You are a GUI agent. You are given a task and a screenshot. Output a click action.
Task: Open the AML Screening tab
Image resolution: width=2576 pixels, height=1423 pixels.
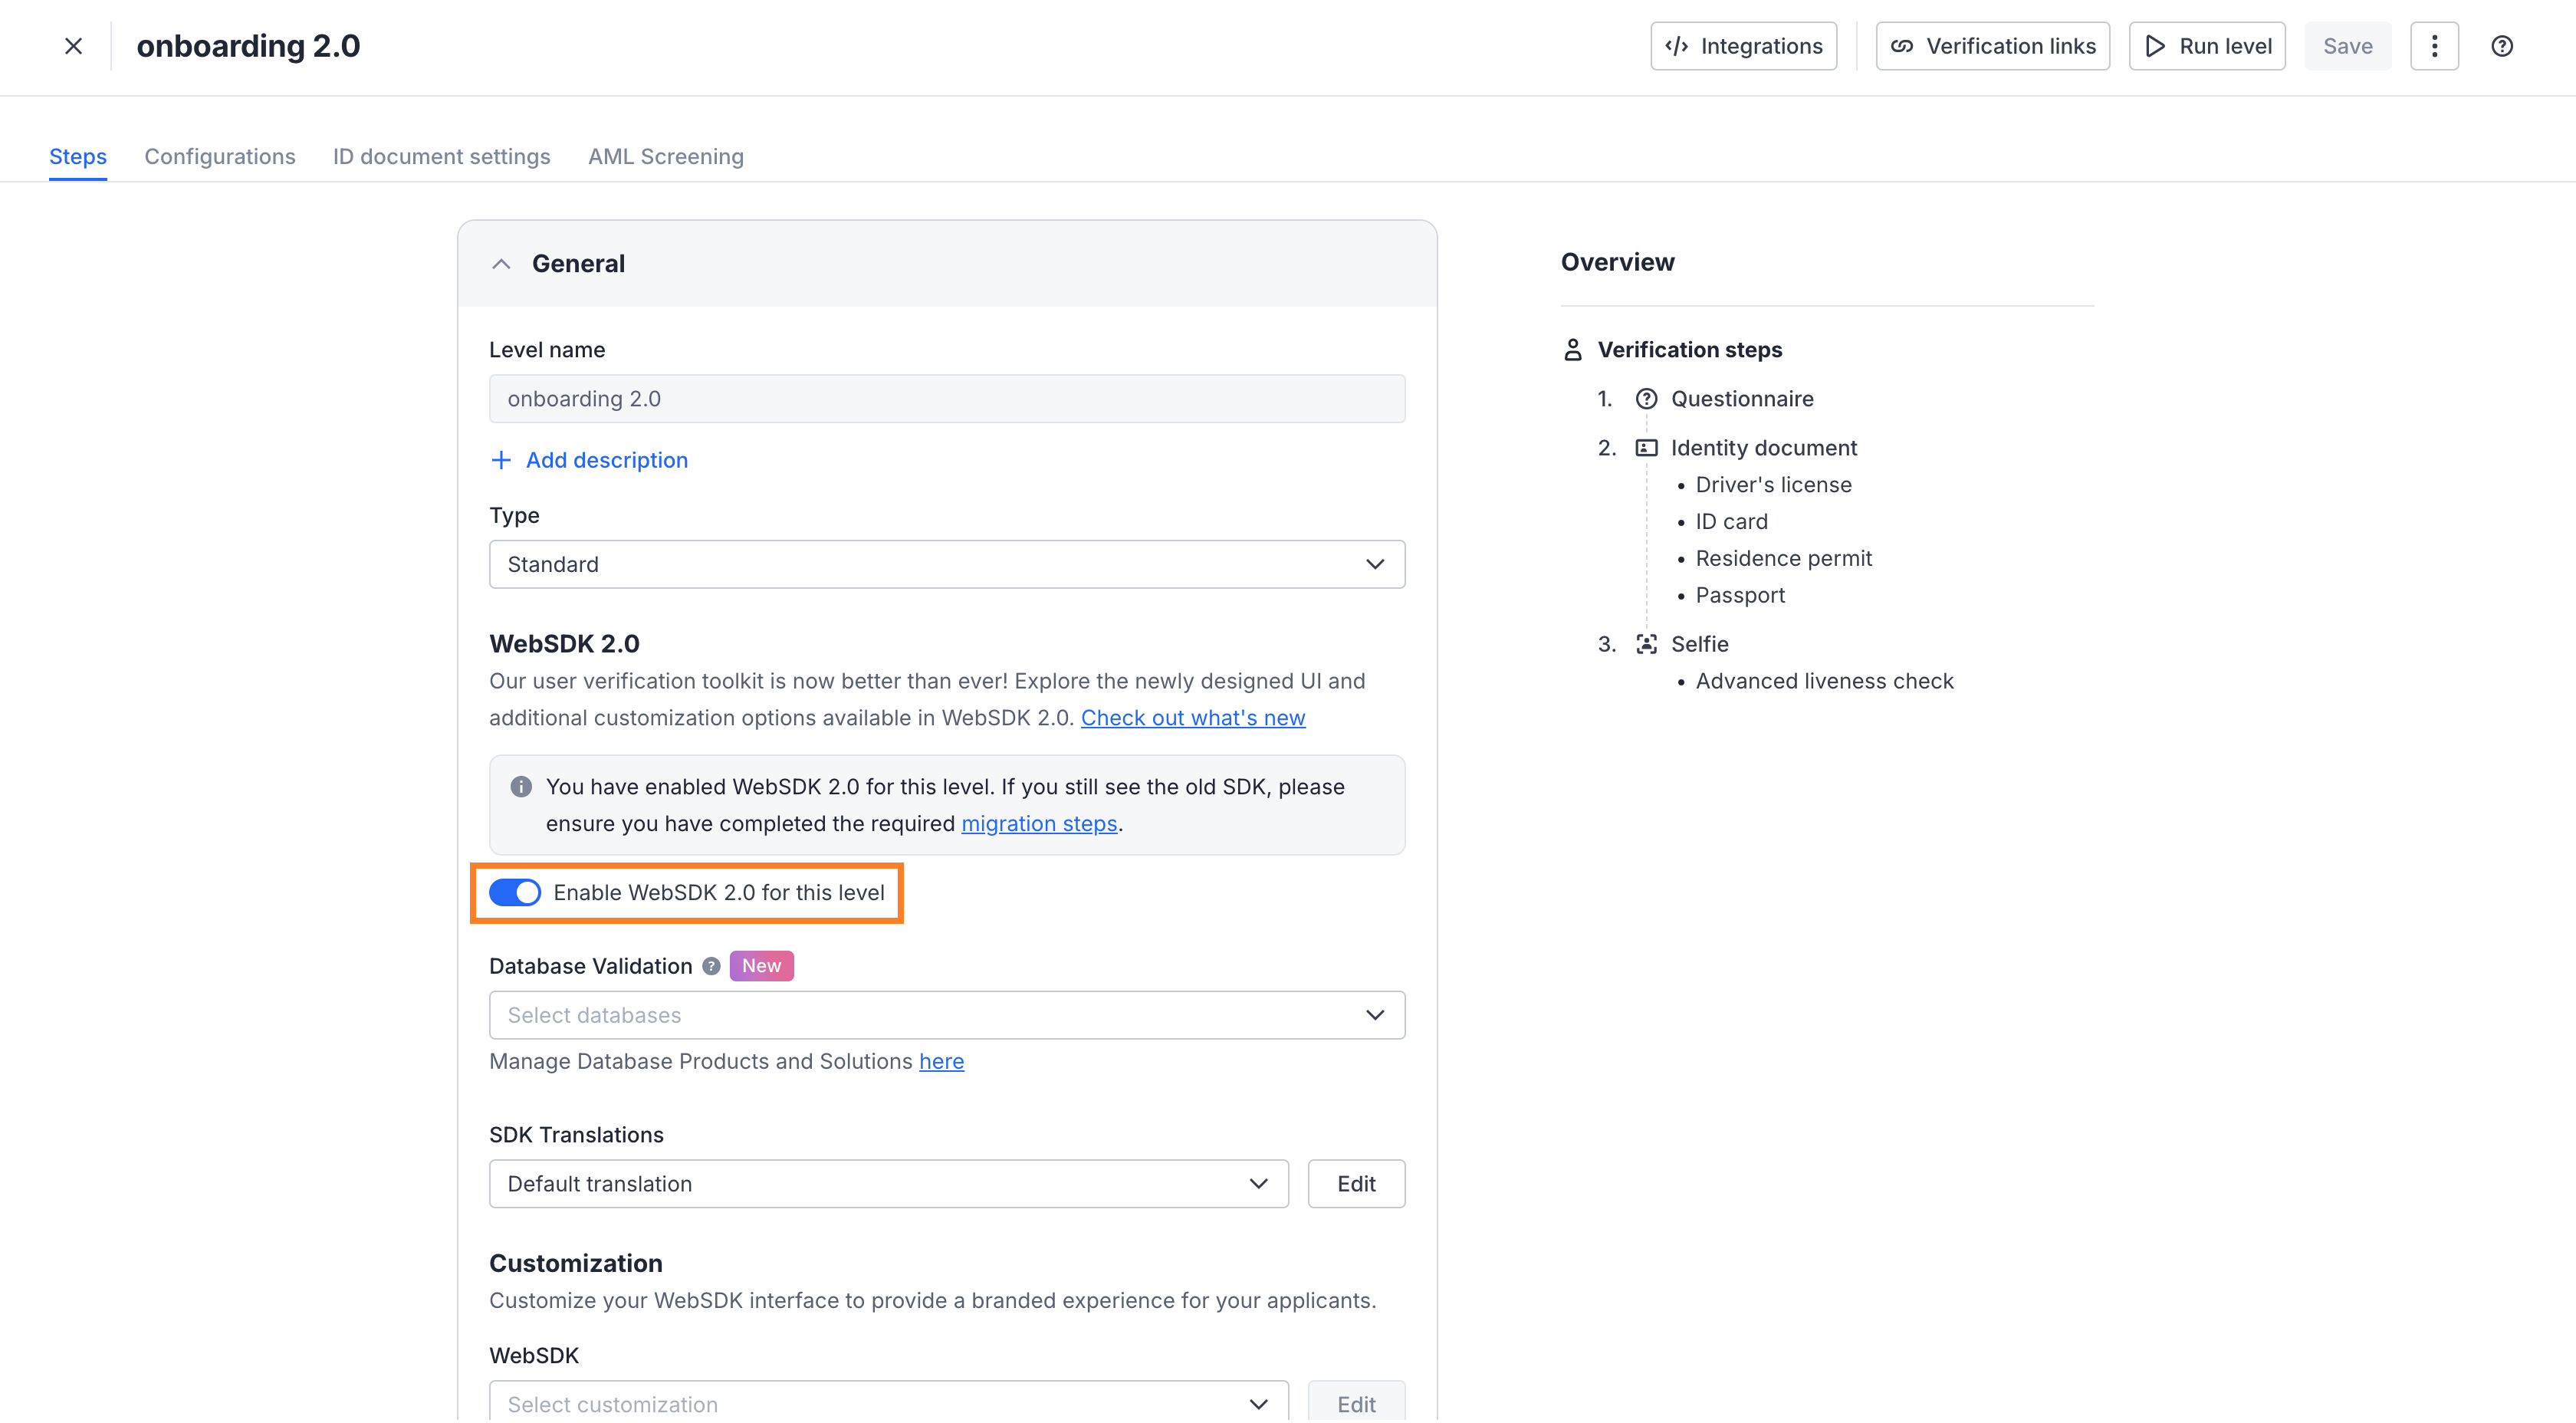tap(666, 156)
